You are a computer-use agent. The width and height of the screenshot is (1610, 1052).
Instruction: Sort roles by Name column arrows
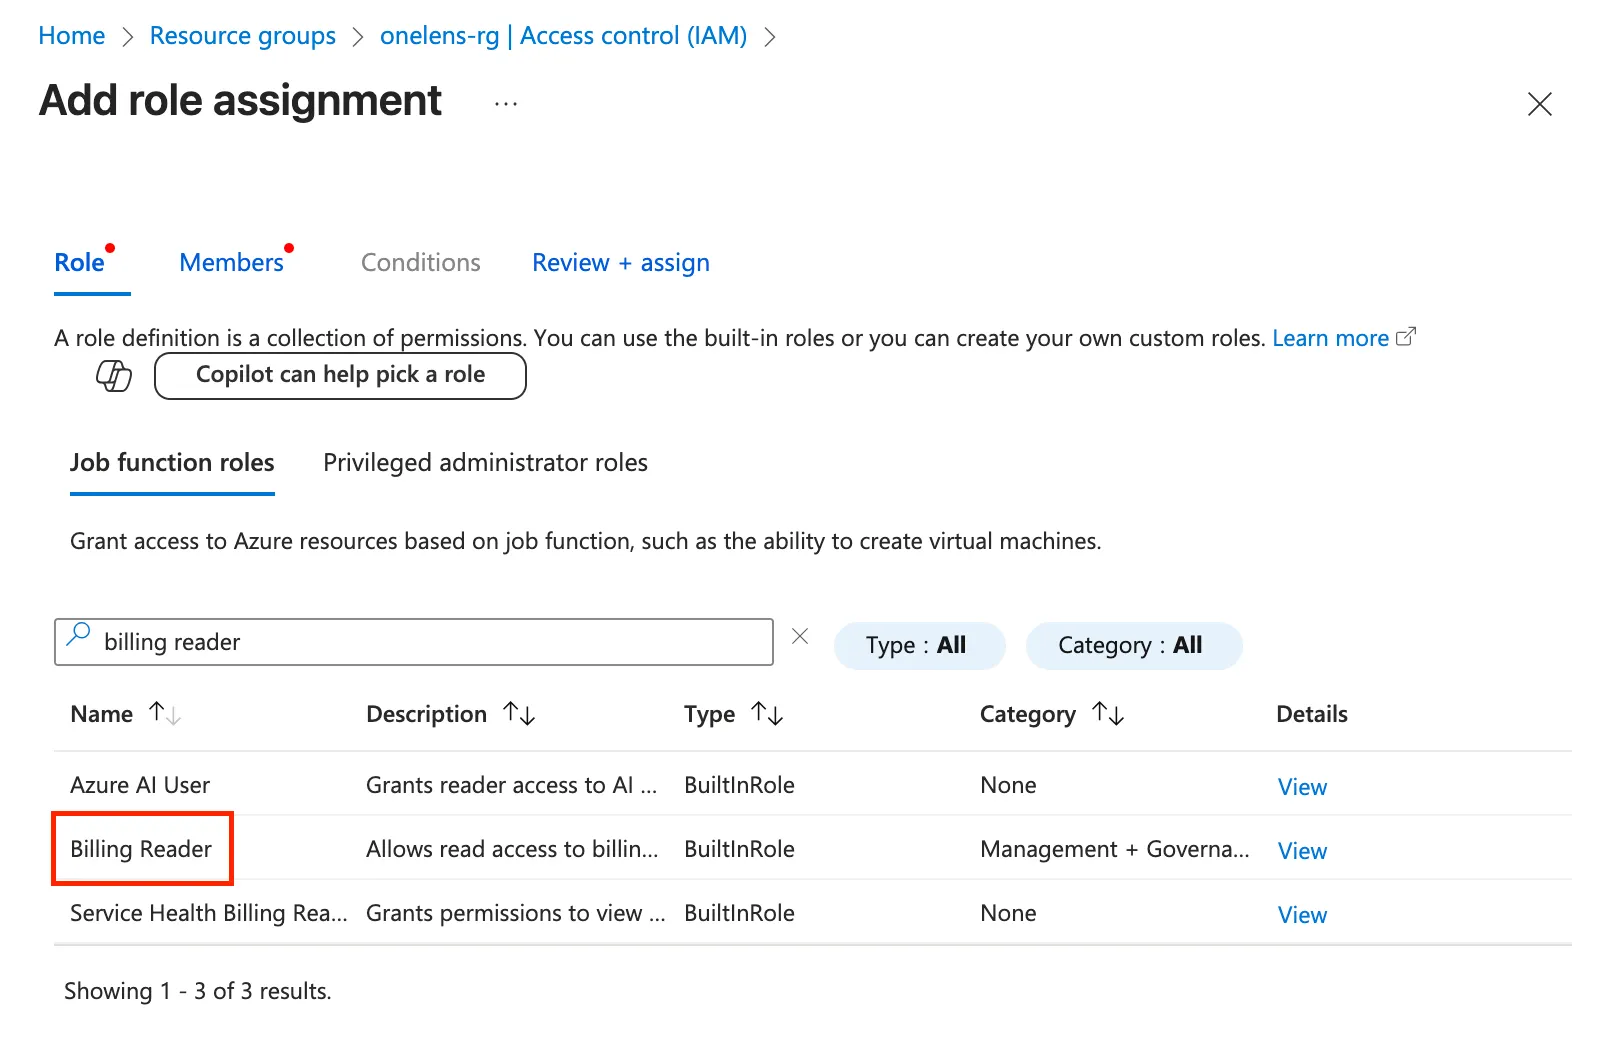(x=164, y=714)
